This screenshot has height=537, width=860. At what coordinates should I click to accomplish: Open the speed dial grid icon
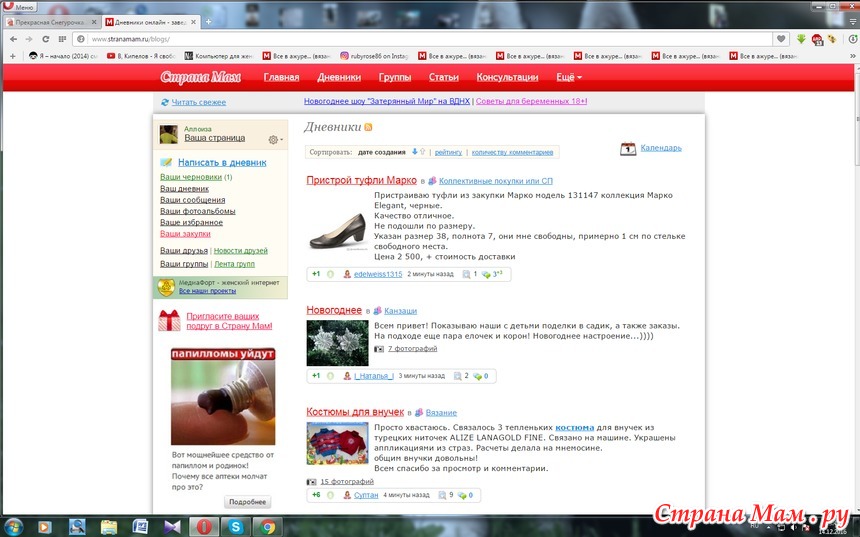pyautogui.click(x=62, y=39)
